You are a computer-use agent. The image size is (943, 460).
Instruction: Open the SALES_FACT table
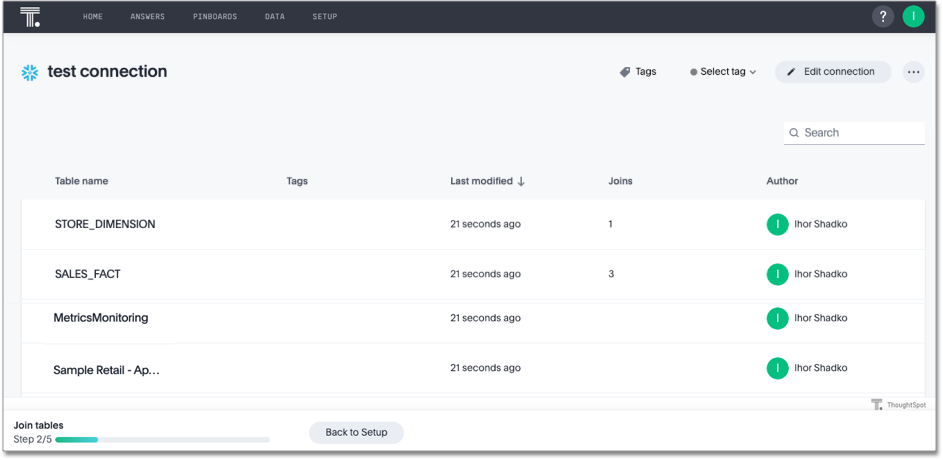coord(88,274)
